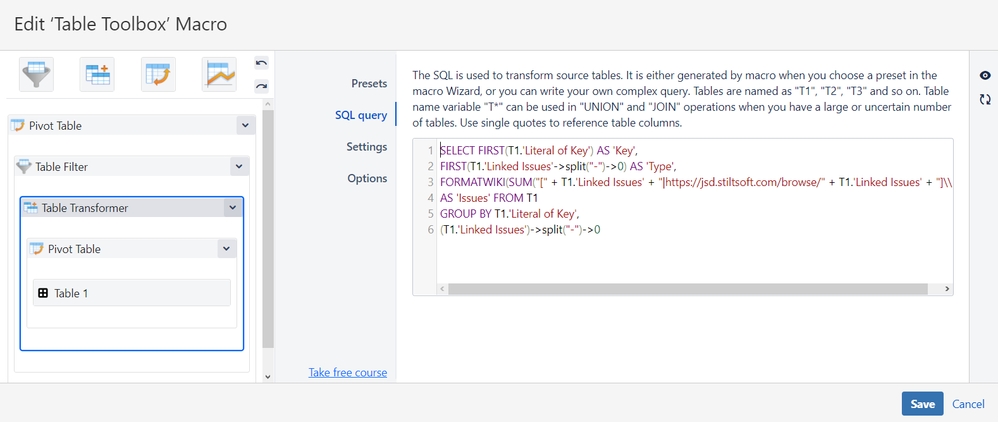Click SQL line 6 split expression

coord(521,230)
